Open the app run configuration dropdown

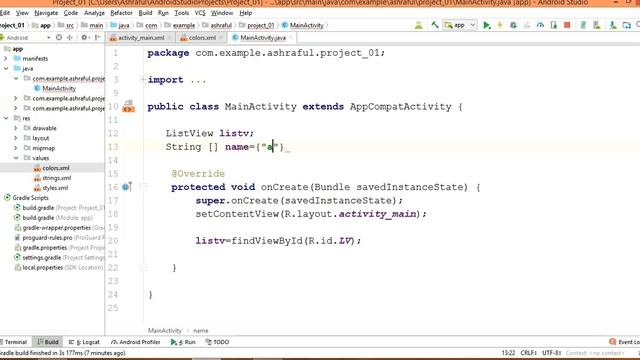point(460,25)
